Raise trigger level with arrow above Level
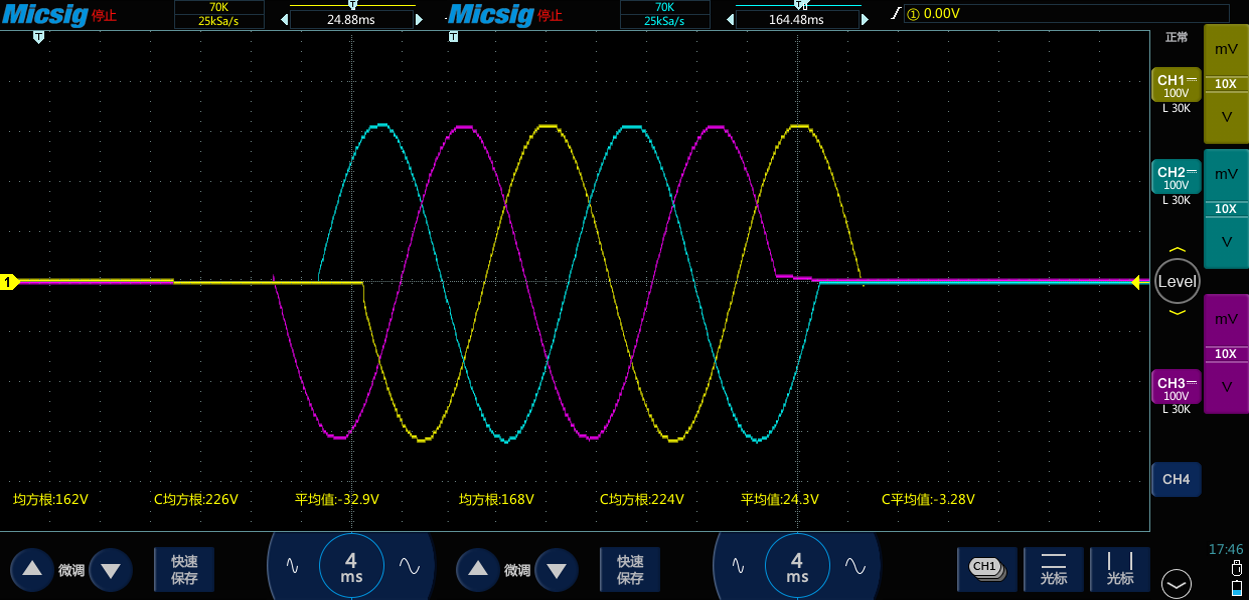 click(1177, 250)
